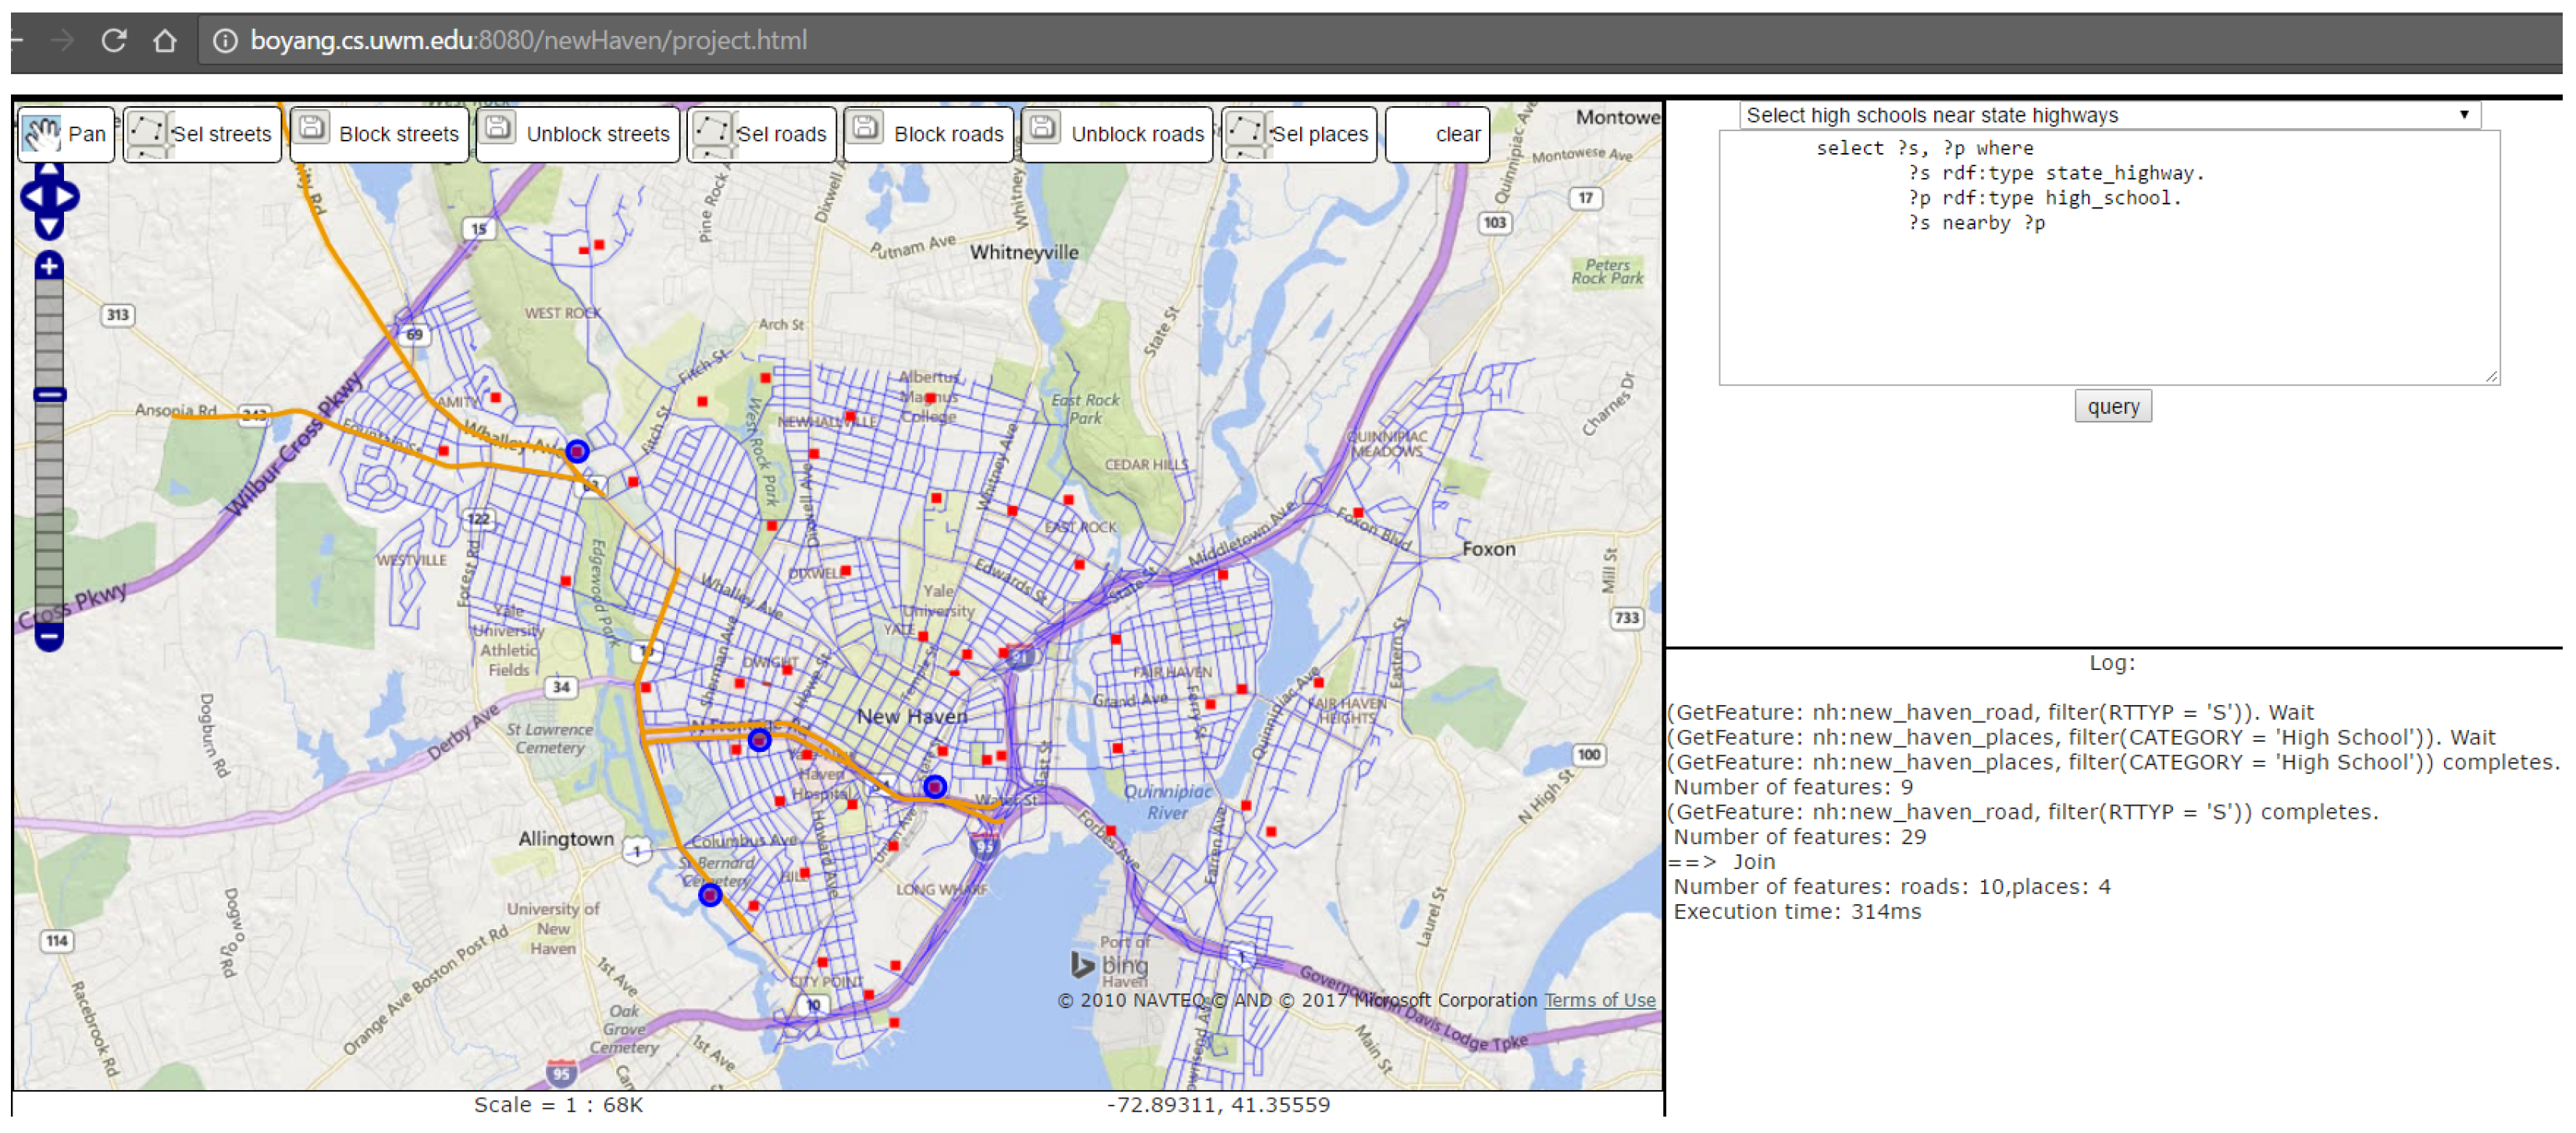Select the Sel places tool
The height and width of the screenshot is (1133, 2576).
[1299, 134]
